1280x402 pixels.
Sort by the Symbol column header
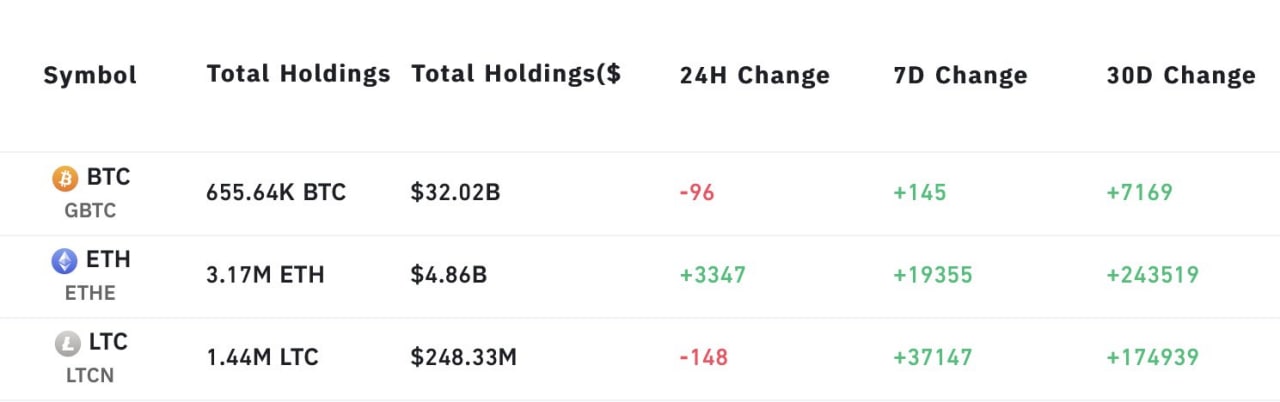point(90,75)
